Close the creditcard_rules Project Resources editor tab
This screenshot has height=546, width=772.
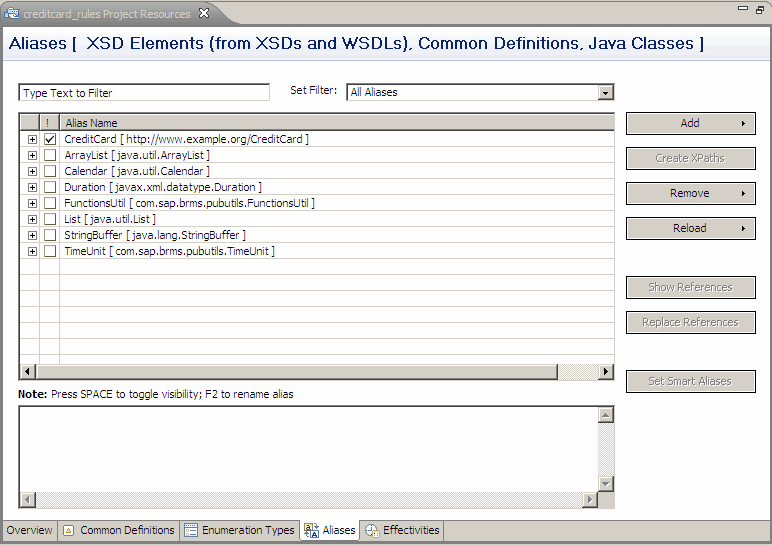point(203,14)
